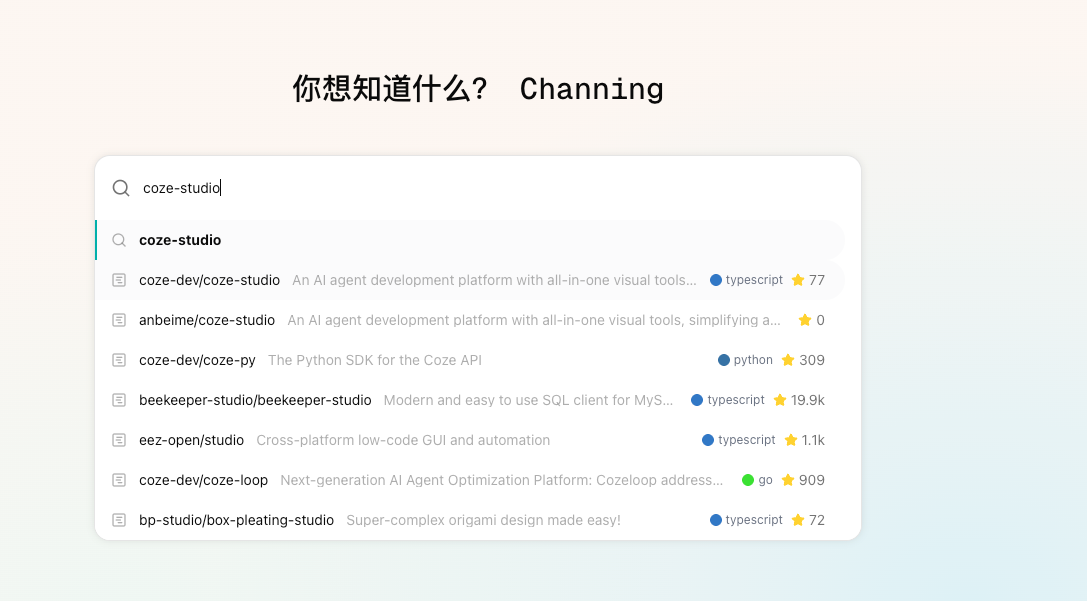This screenshot has width=1087, height=601.
Task: Click the green go language dot
Action: tap(748, 480)
